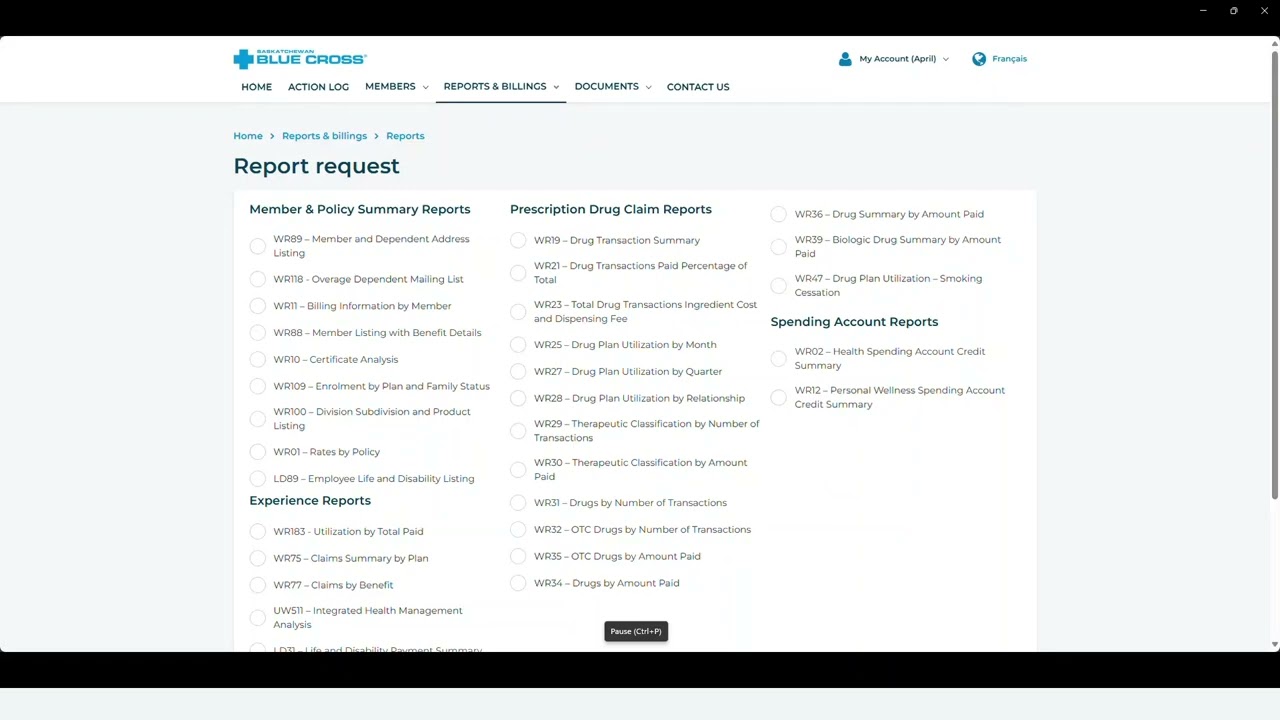Click the Prescription Drug Claim Reports heading
The image size is (1280, 720).
611,209
